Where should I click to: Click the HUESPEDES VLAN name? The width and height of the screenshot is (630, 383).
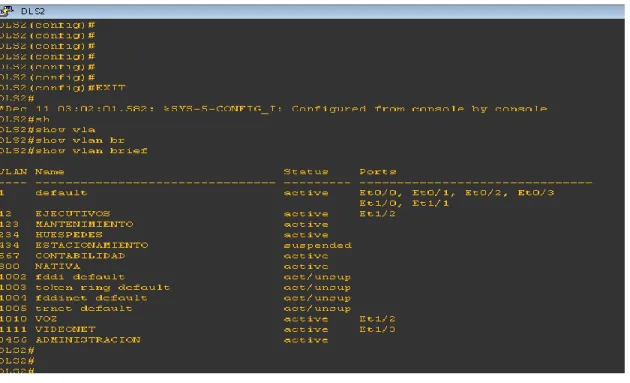69,234
